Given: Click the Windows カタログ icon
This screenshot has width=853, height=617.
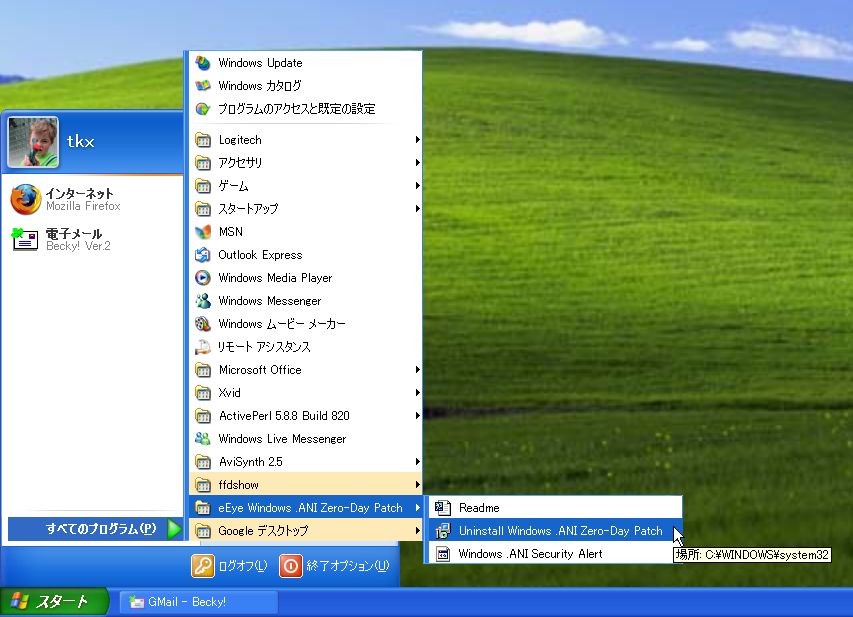Looking at the screenshot, I should click(x=203, y=86).
